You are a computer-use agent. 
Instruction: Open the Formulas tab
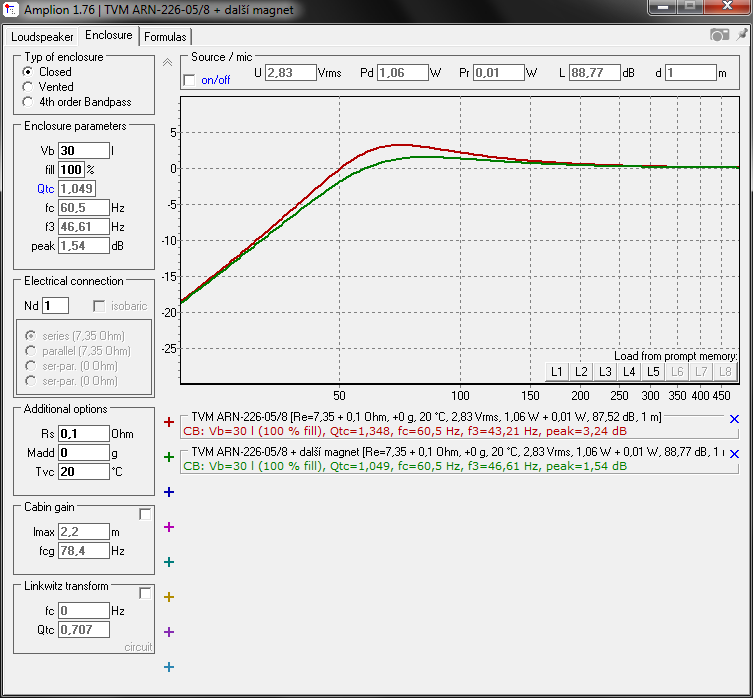[165, 37]
